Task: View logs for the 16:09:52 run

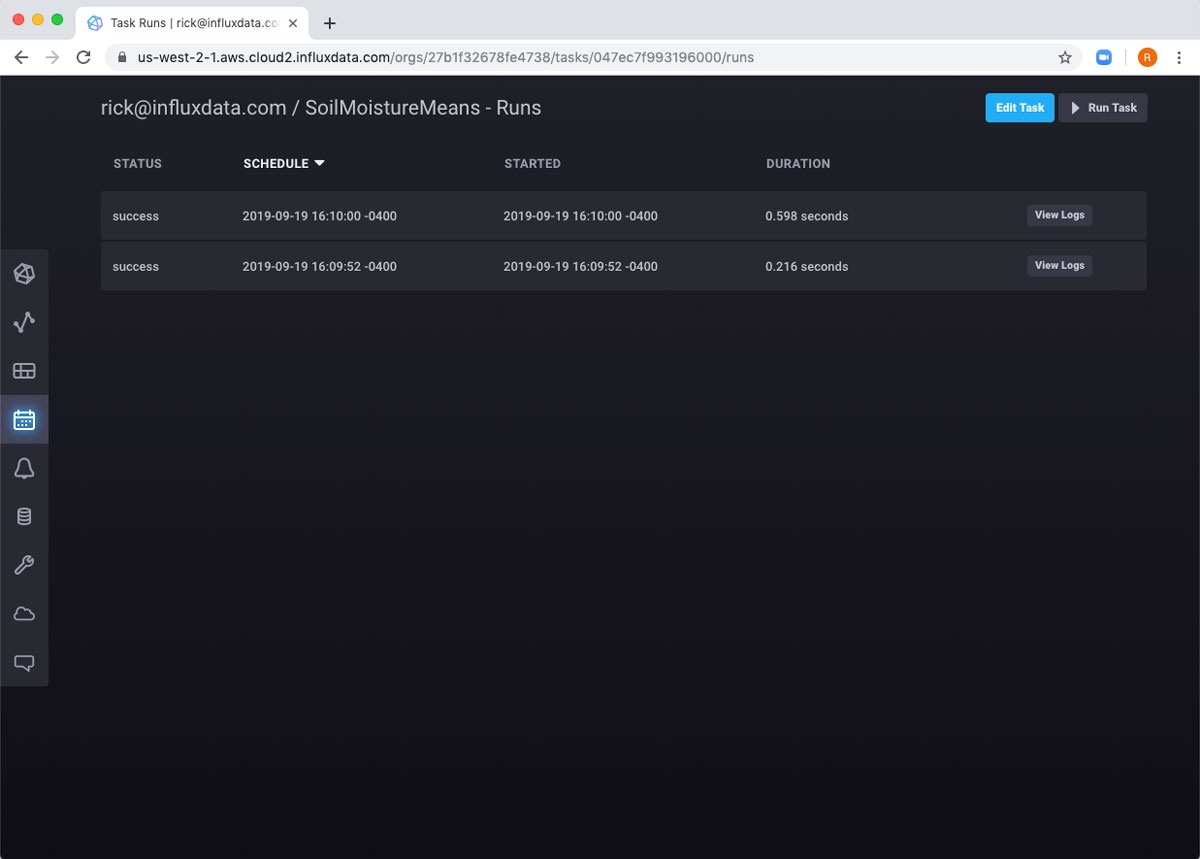Action: 1059,266
